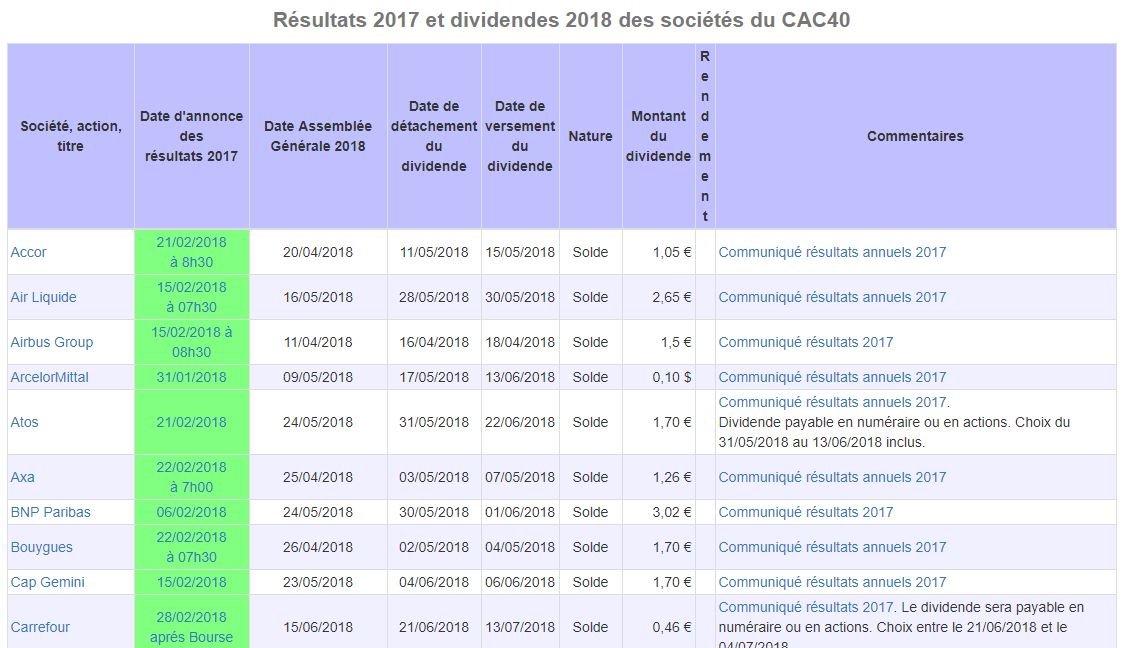
Task: Click ArcelorMittal's assembly date '09/05/2018'
Action: [318, 377]
